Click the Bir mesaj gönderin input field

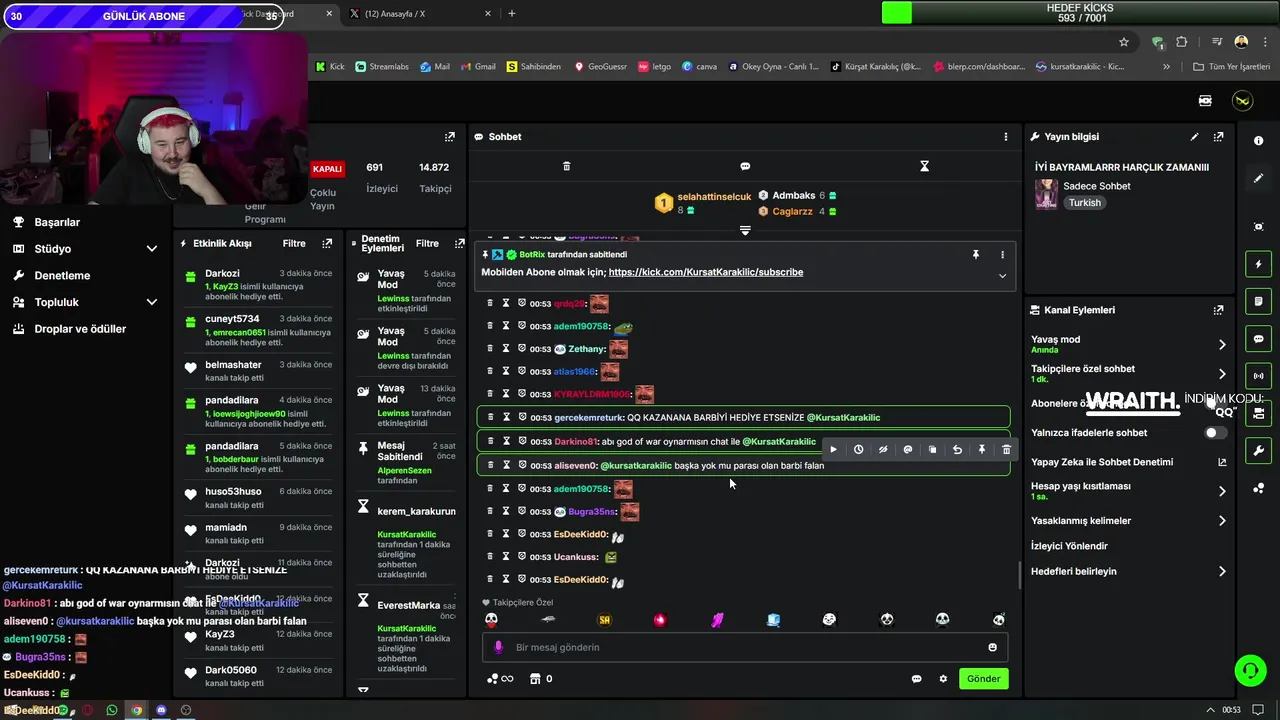point(745,647)
